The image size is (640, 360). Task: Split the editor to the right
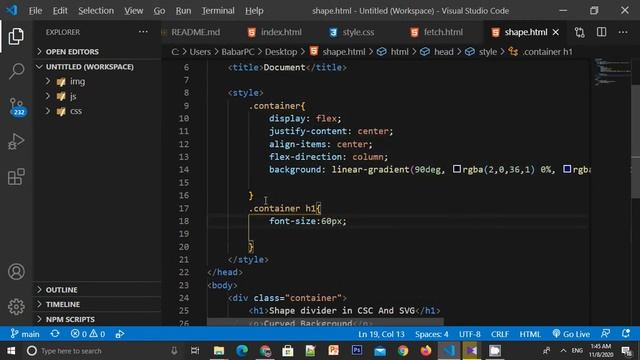click(601, 32)
